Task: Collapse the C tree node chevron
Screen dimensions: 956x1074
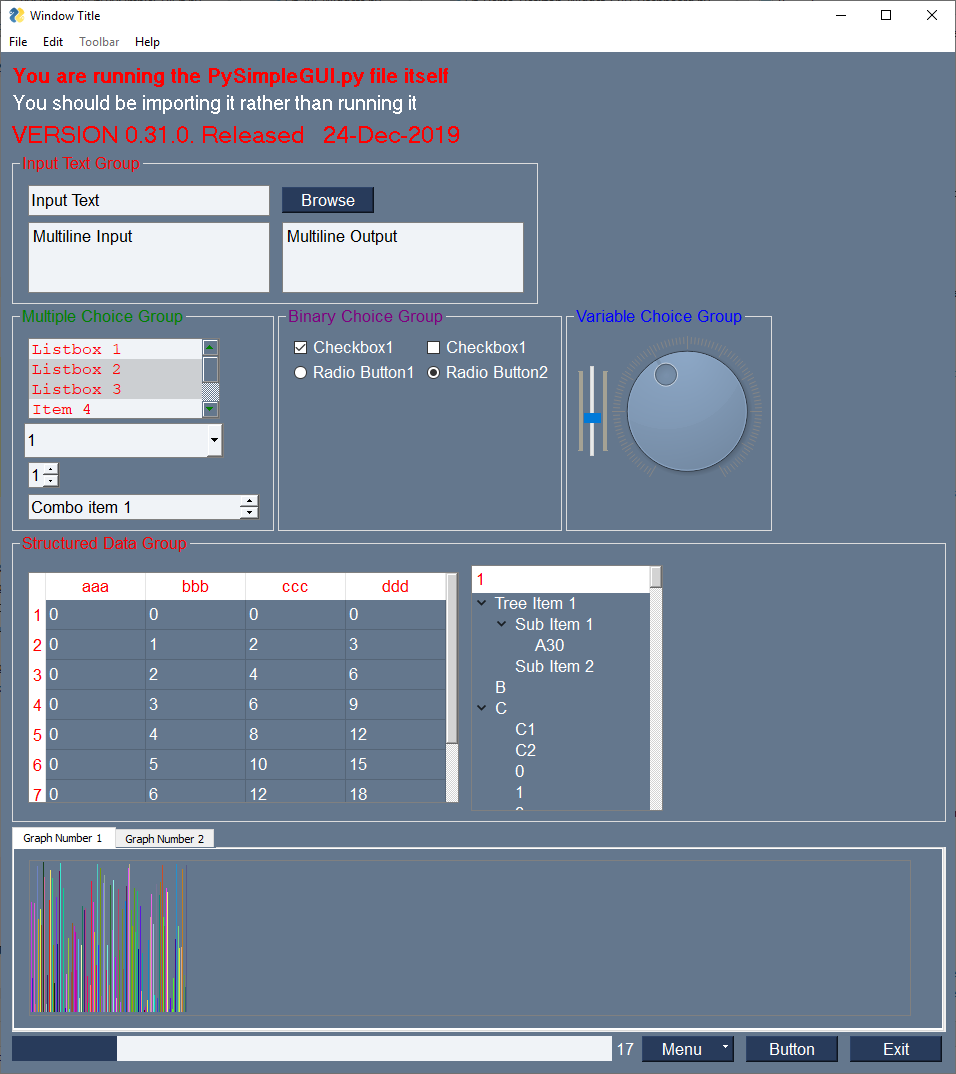Action: 481,708
